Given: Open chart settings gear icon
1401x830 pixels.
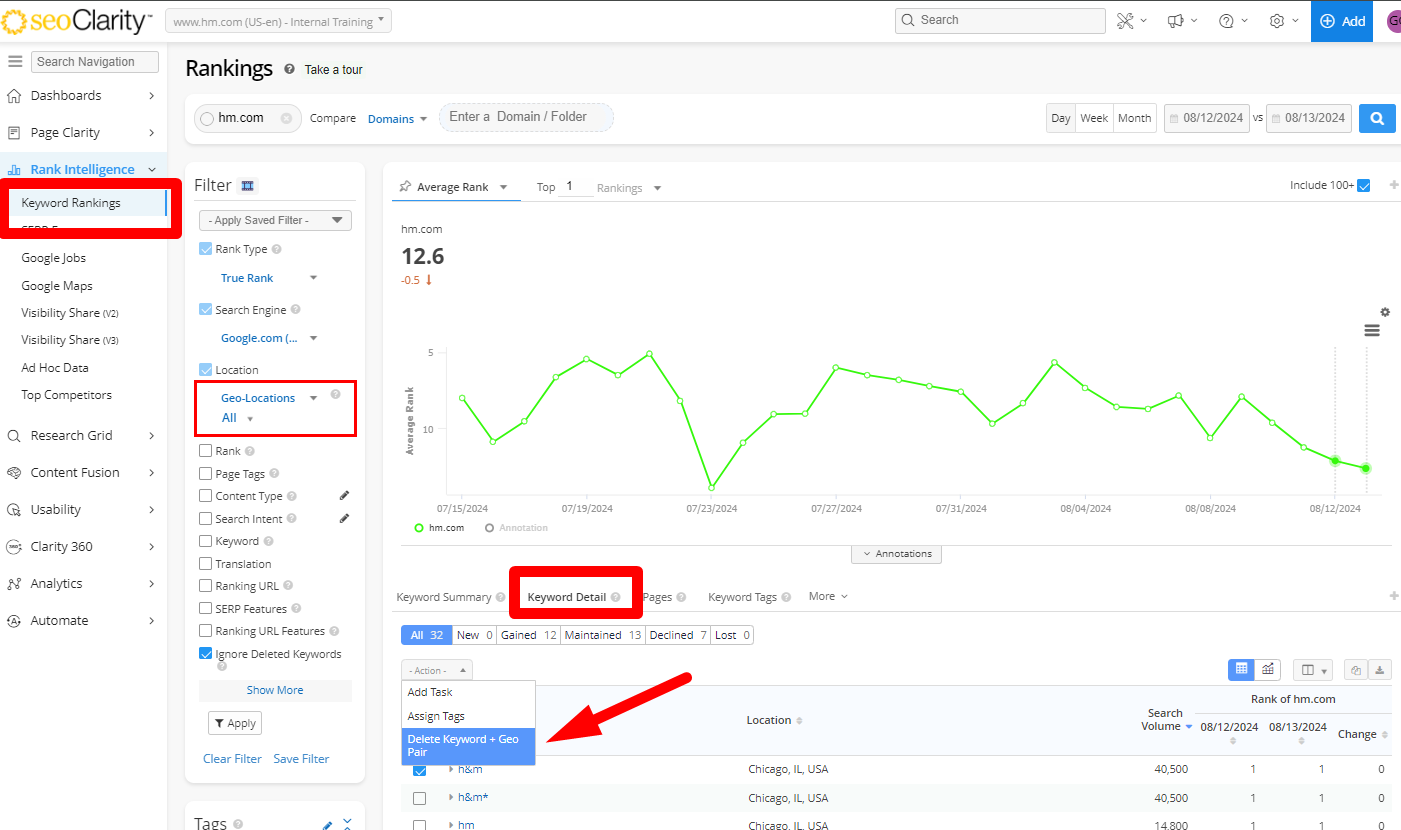Looking at the screenshot, I should coord(1385,313).
